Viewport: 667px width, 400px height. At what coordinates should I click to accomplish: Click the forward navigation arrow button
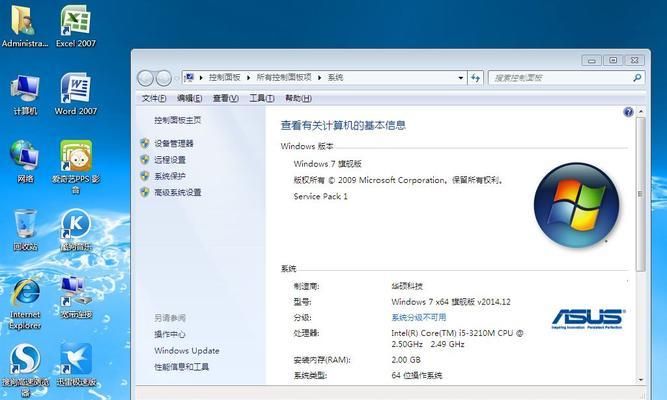tap(164, 78)
